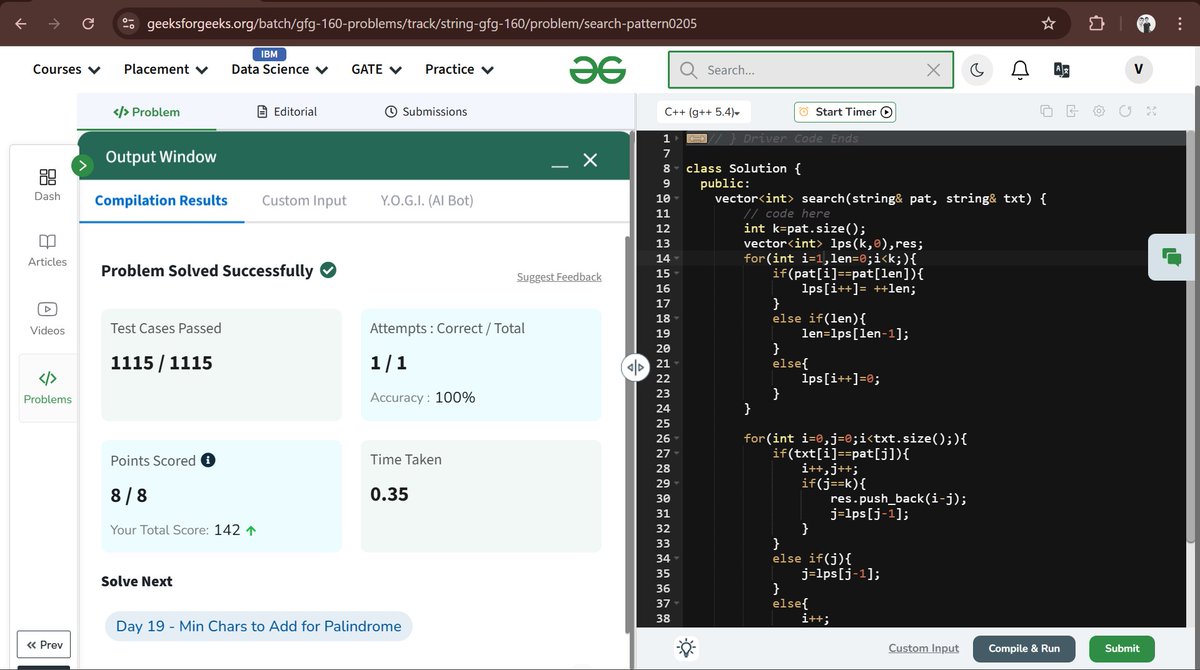The width and height of the screenshot is (1200, 670).
Task: Expand the Courses menu
Action: click(x=66, y=69)
